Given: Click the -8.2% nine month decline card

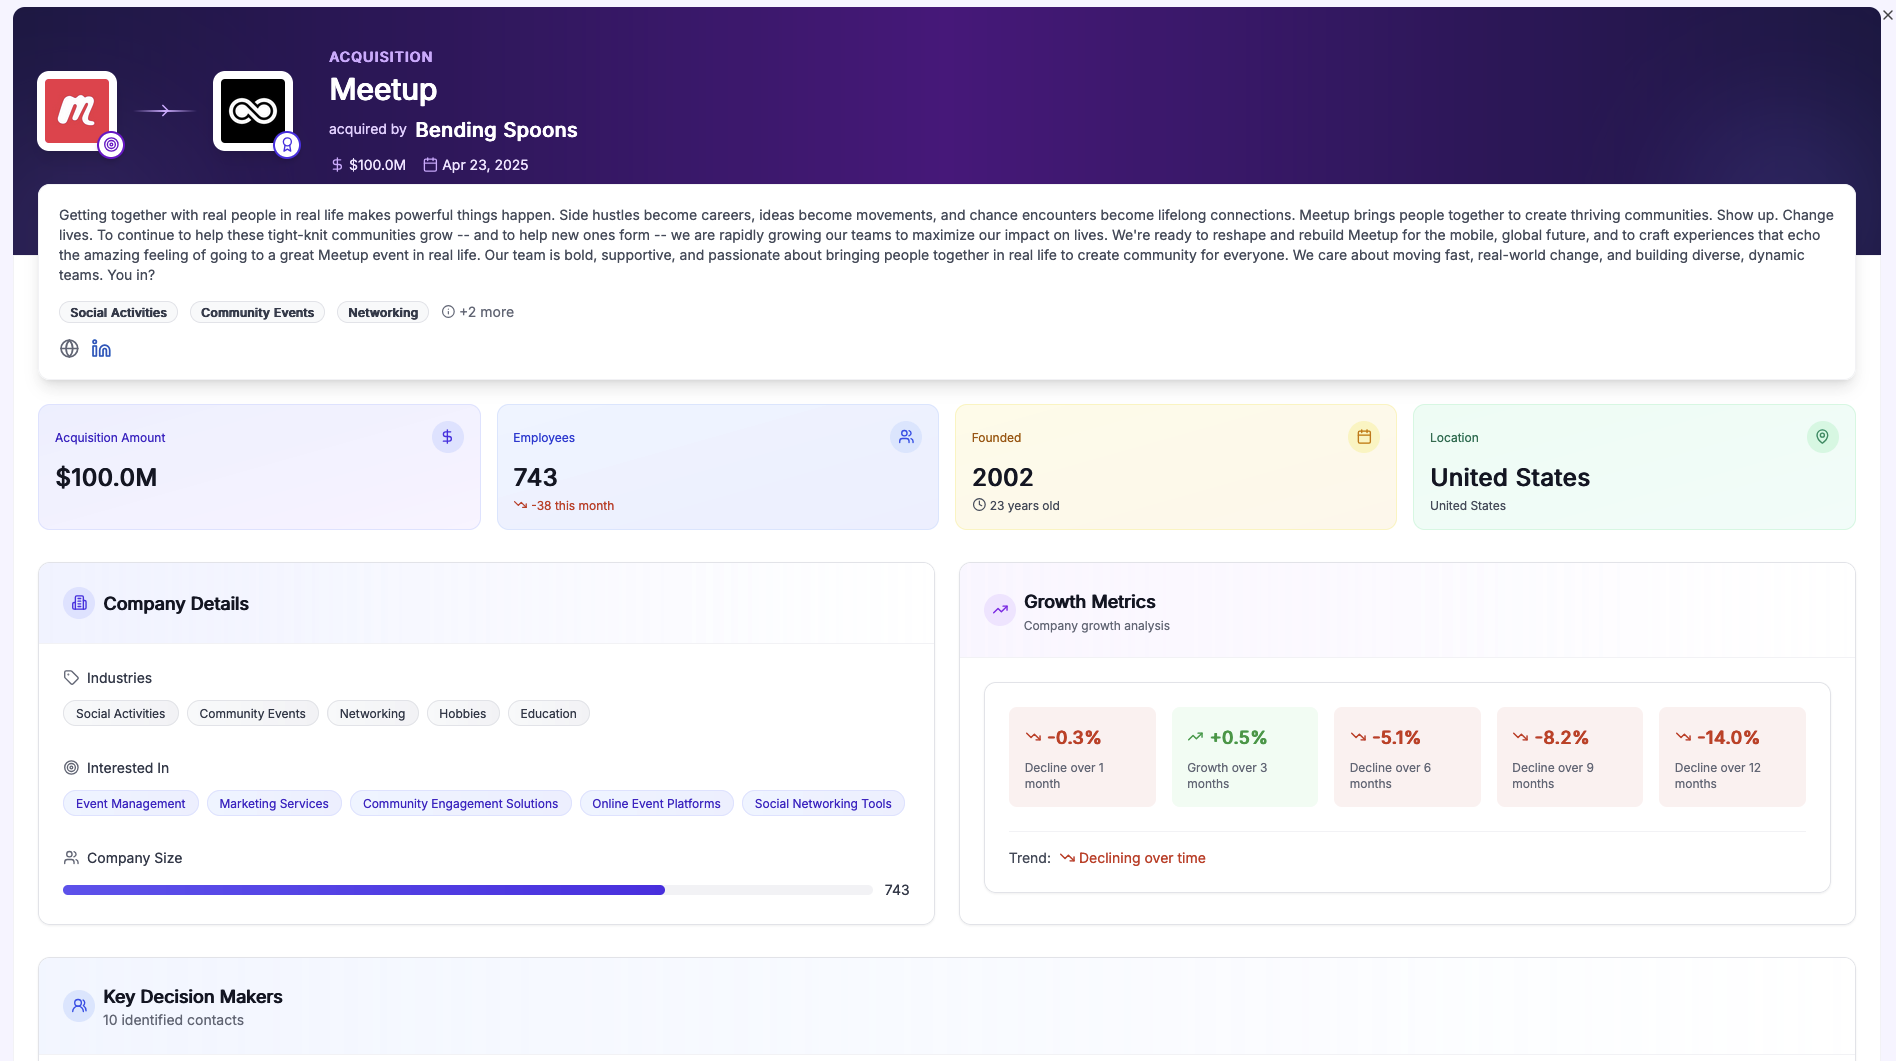Looking at the screenshot, I should tap(1570, 757).
